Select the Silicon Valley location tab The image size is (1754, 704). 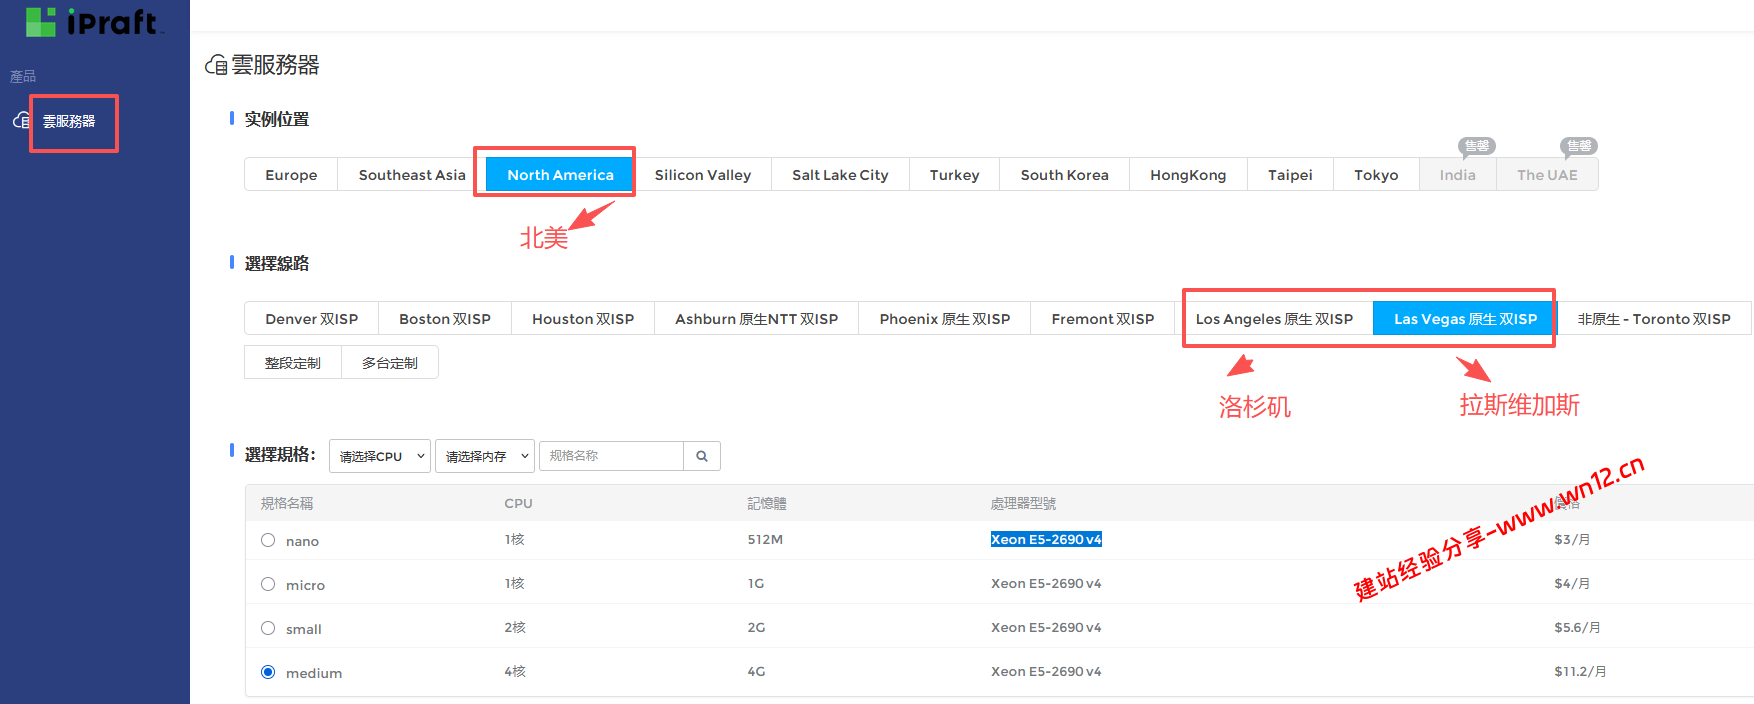click(702, 175)
